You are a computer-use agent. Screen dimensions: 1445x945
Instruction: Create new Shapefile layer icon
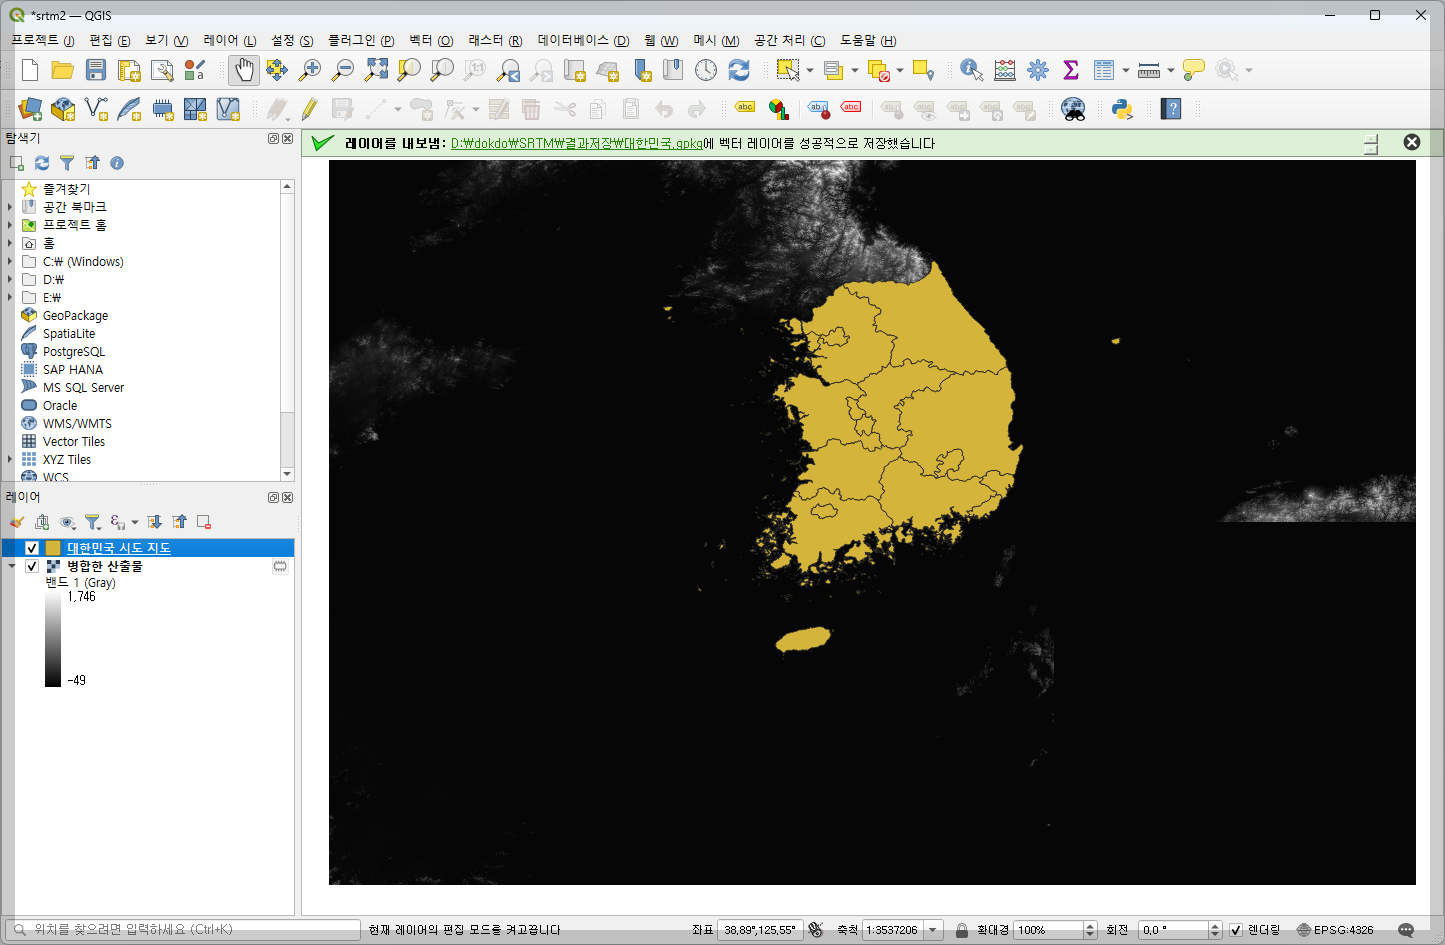tap(96, 109)
